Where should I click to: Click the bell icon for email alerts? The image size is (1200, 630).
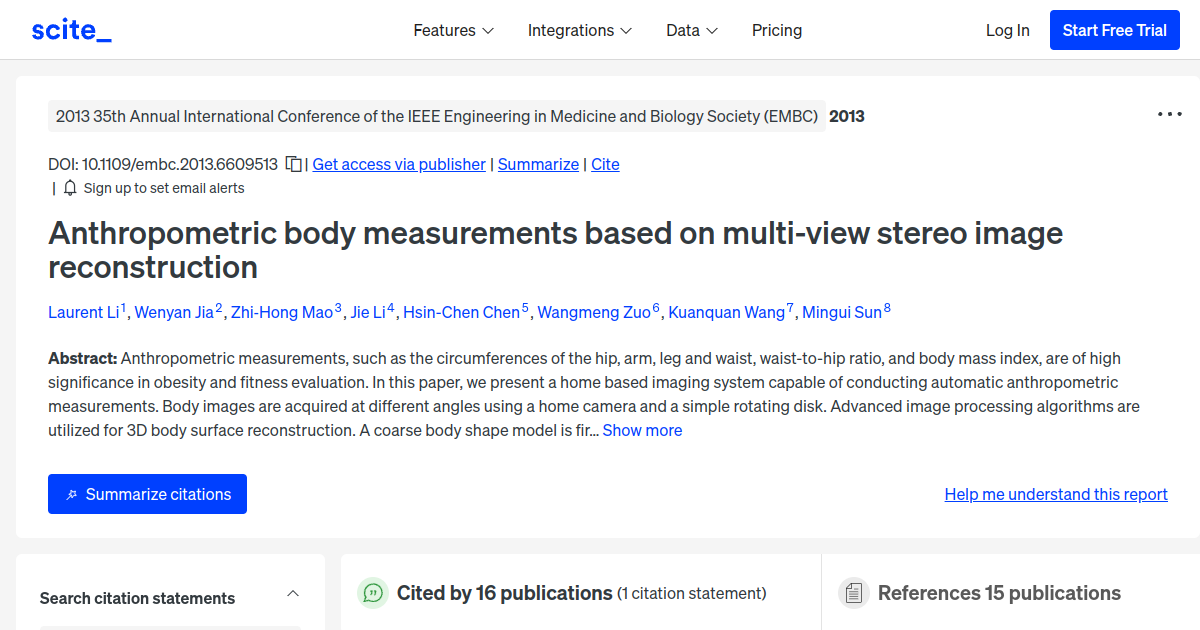pyautogui.click(x=69, y=187)
